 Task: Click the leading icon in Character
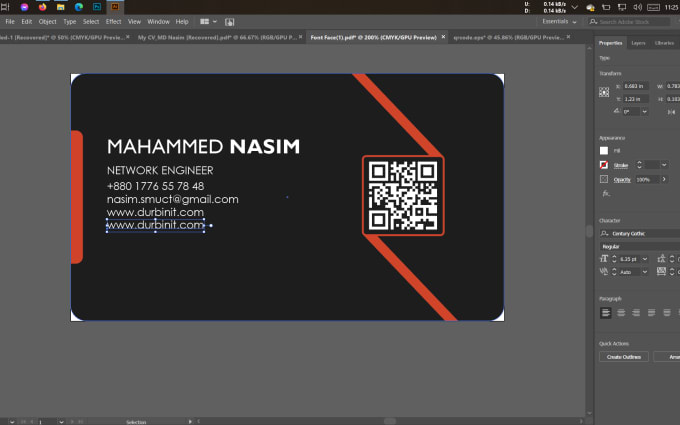pos(661,259)
